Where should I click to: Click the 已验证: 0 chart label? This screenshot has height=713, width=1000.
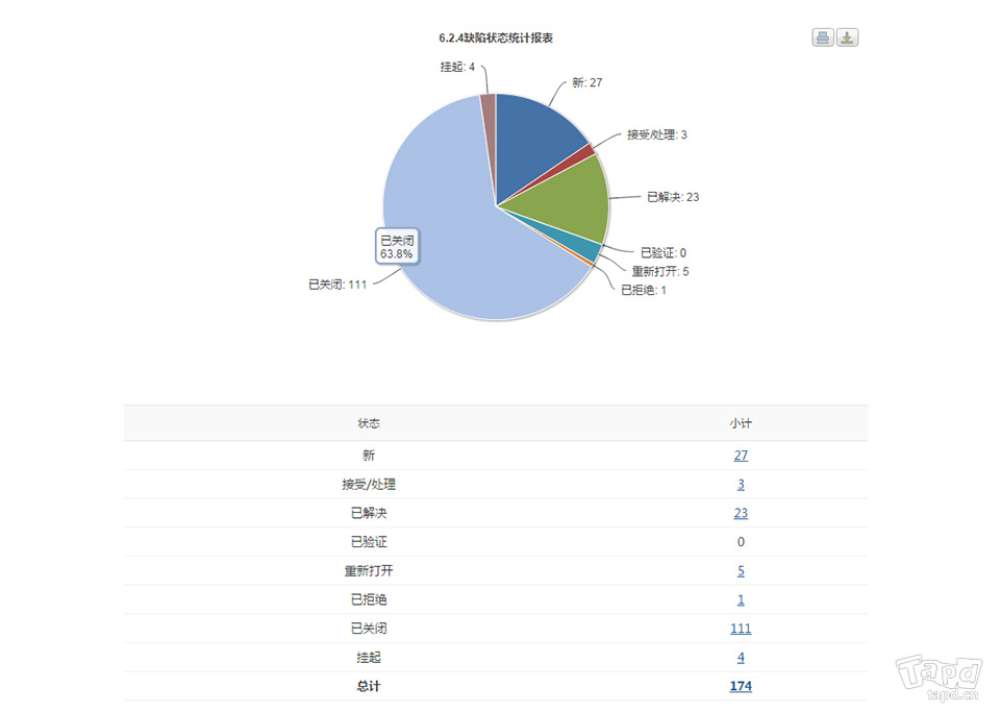coord(663,253)
